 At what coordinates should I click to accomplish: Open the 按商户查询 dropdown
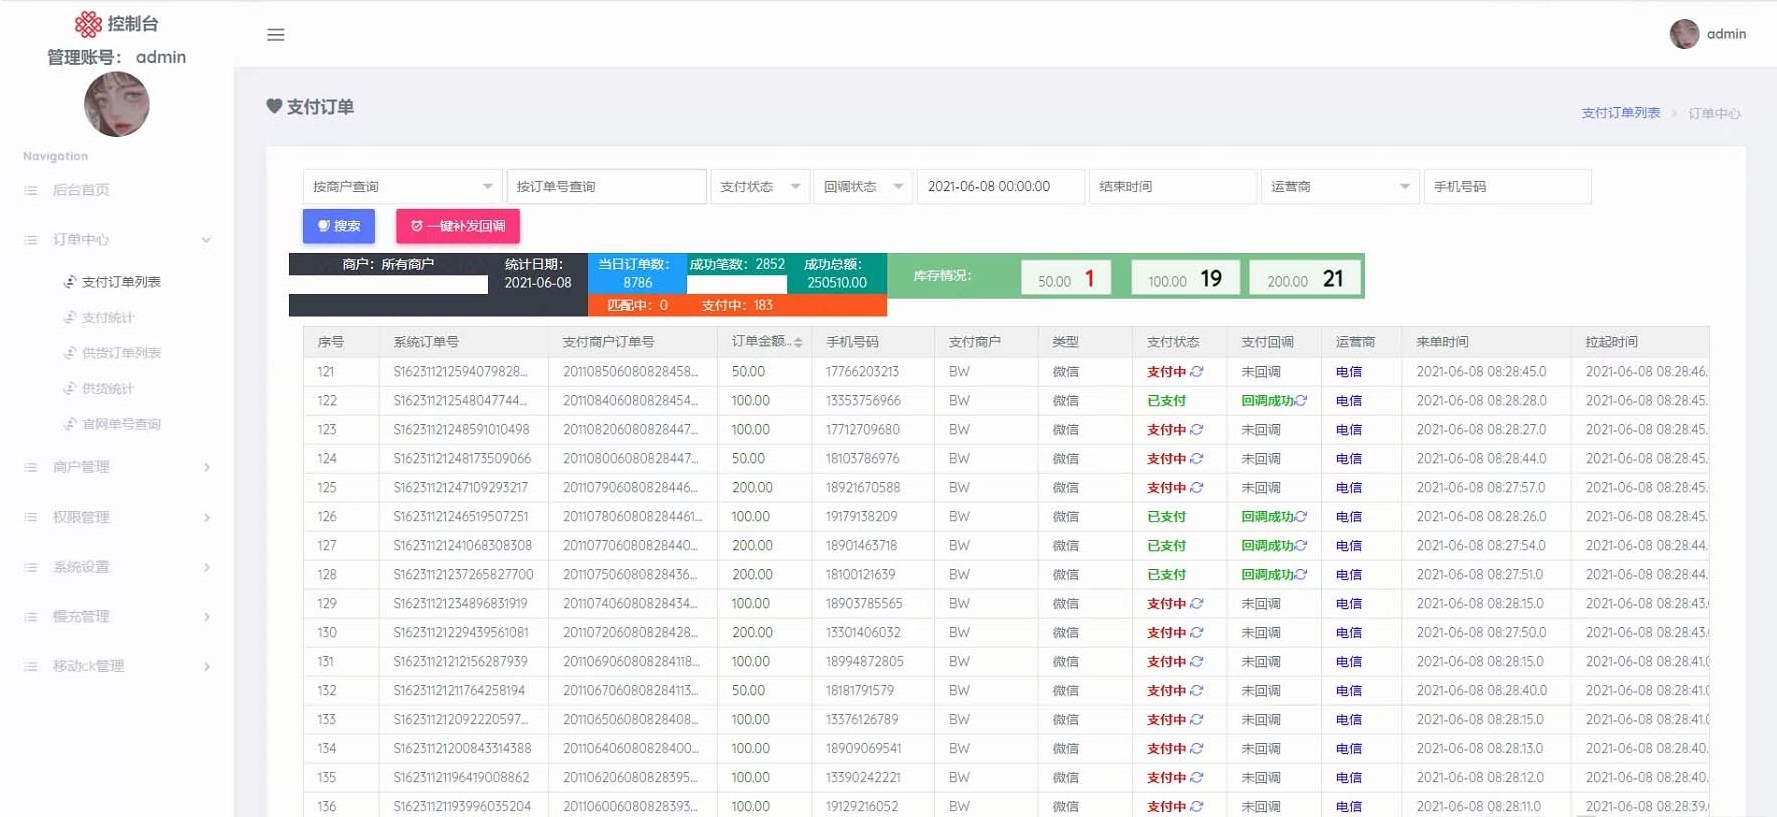click(x=401, y=187)
